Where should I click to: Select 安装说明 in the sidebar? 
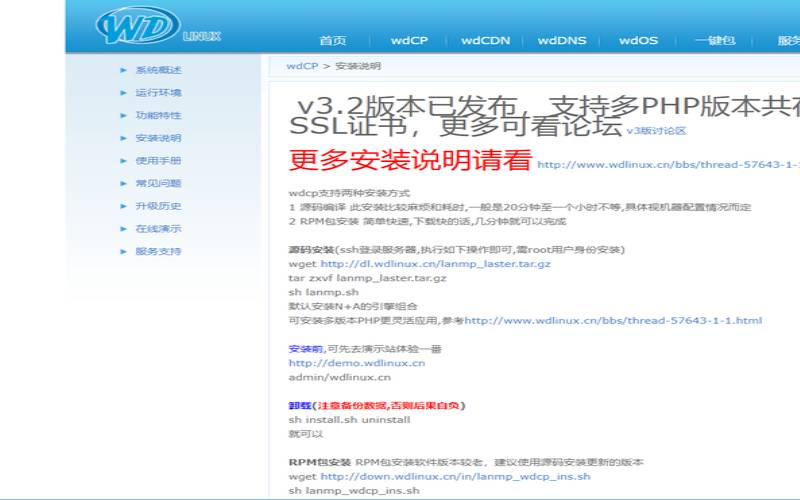(158, 138)
